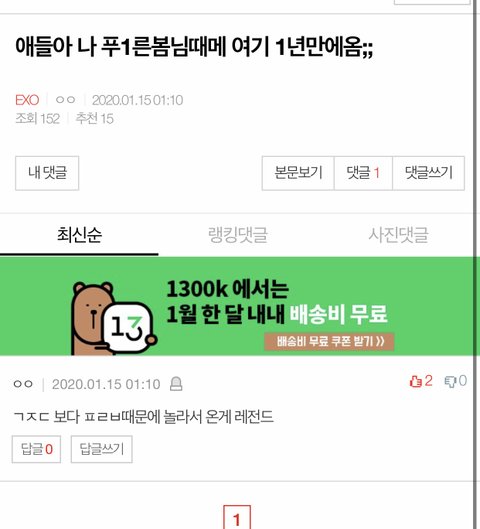Screen dimensions: 480x529
Task: Open 본문보기 to view the post body
Action: tap(298, 173)
